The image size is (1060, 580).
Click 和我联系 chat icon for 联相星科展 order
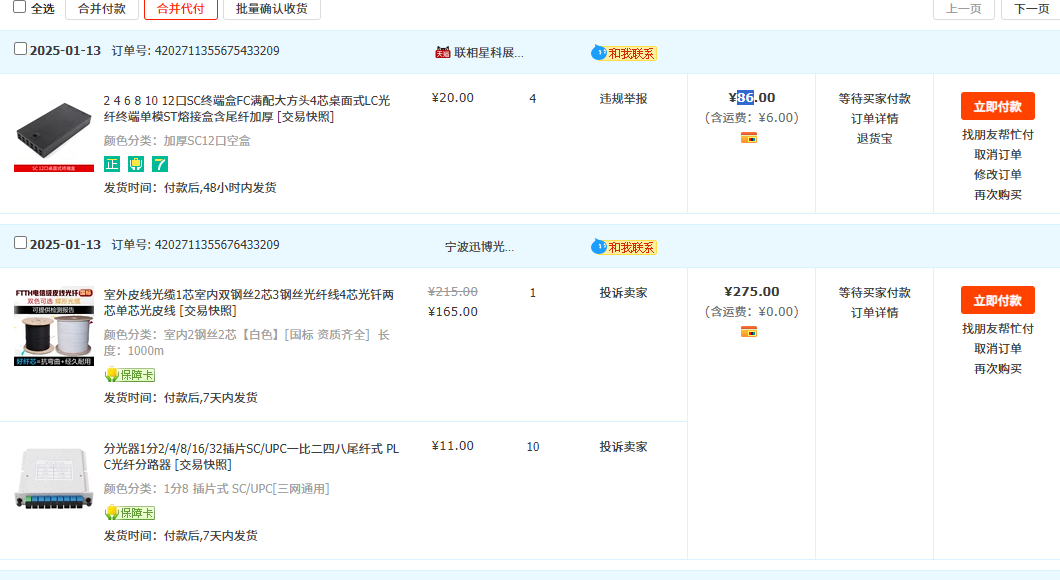624,53
